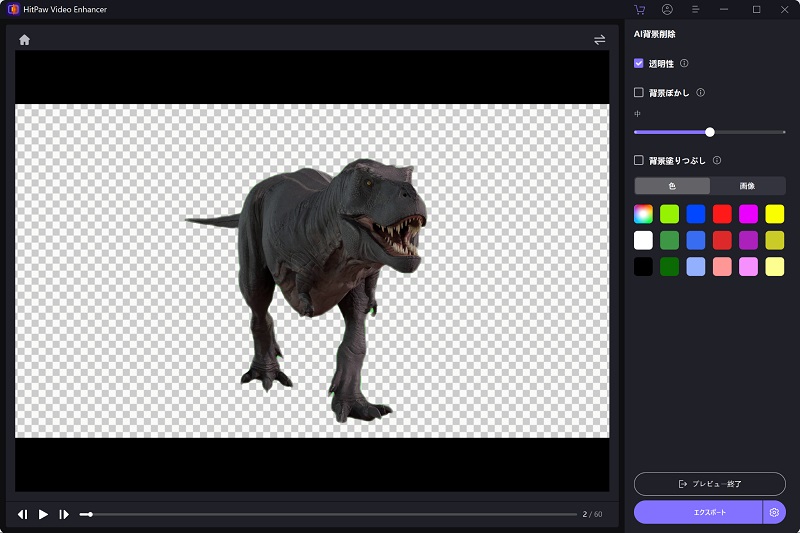Image resolution: width=800 pixels, height=533 pixels.
Task: Show info for 透明性 option
Action: 684,63
